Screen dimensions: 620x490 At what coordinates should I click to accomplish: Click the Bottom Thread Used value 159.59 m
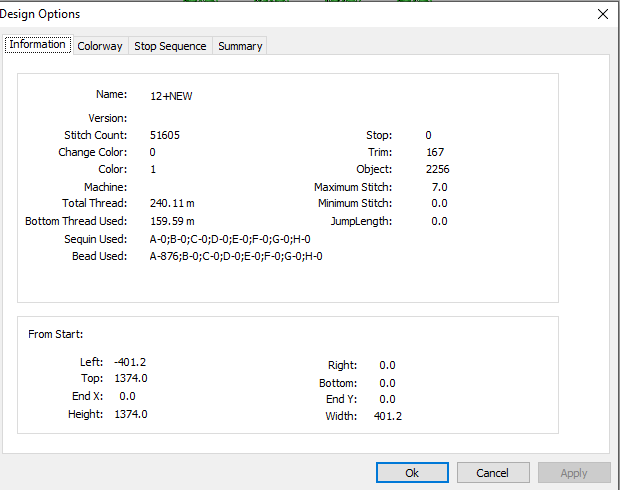pyautogui.click(x=172, y=221)
